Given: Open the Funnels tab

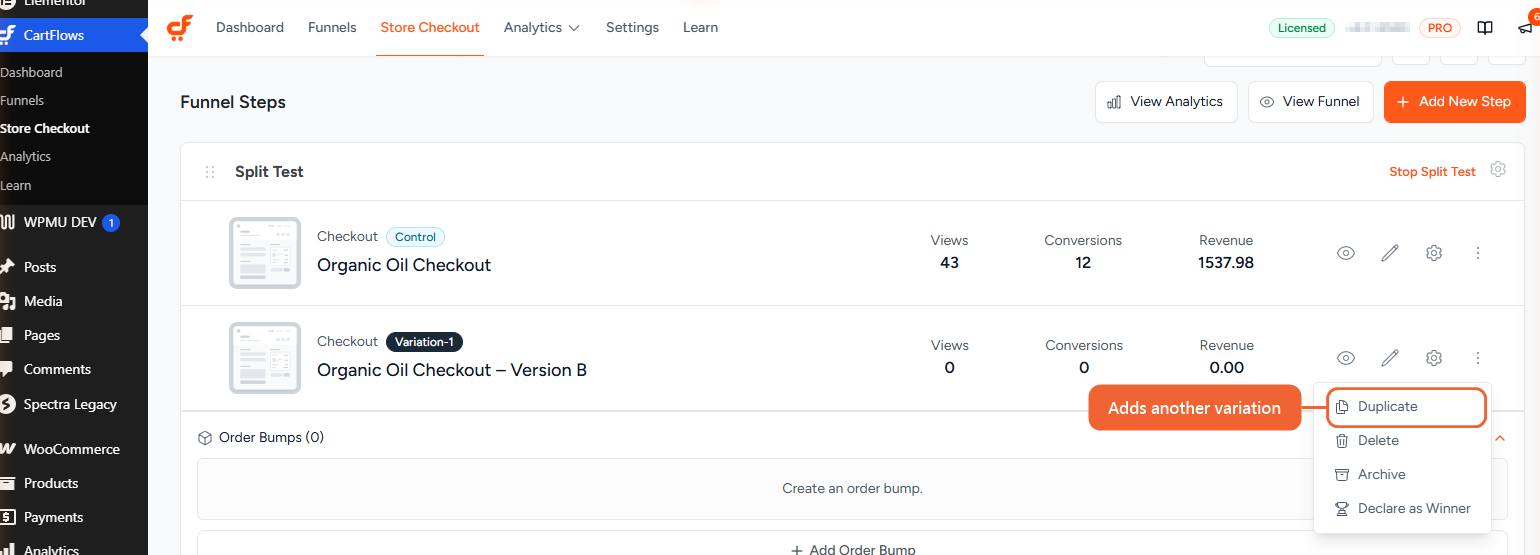Looking at the screenshot, I should 332,28.
